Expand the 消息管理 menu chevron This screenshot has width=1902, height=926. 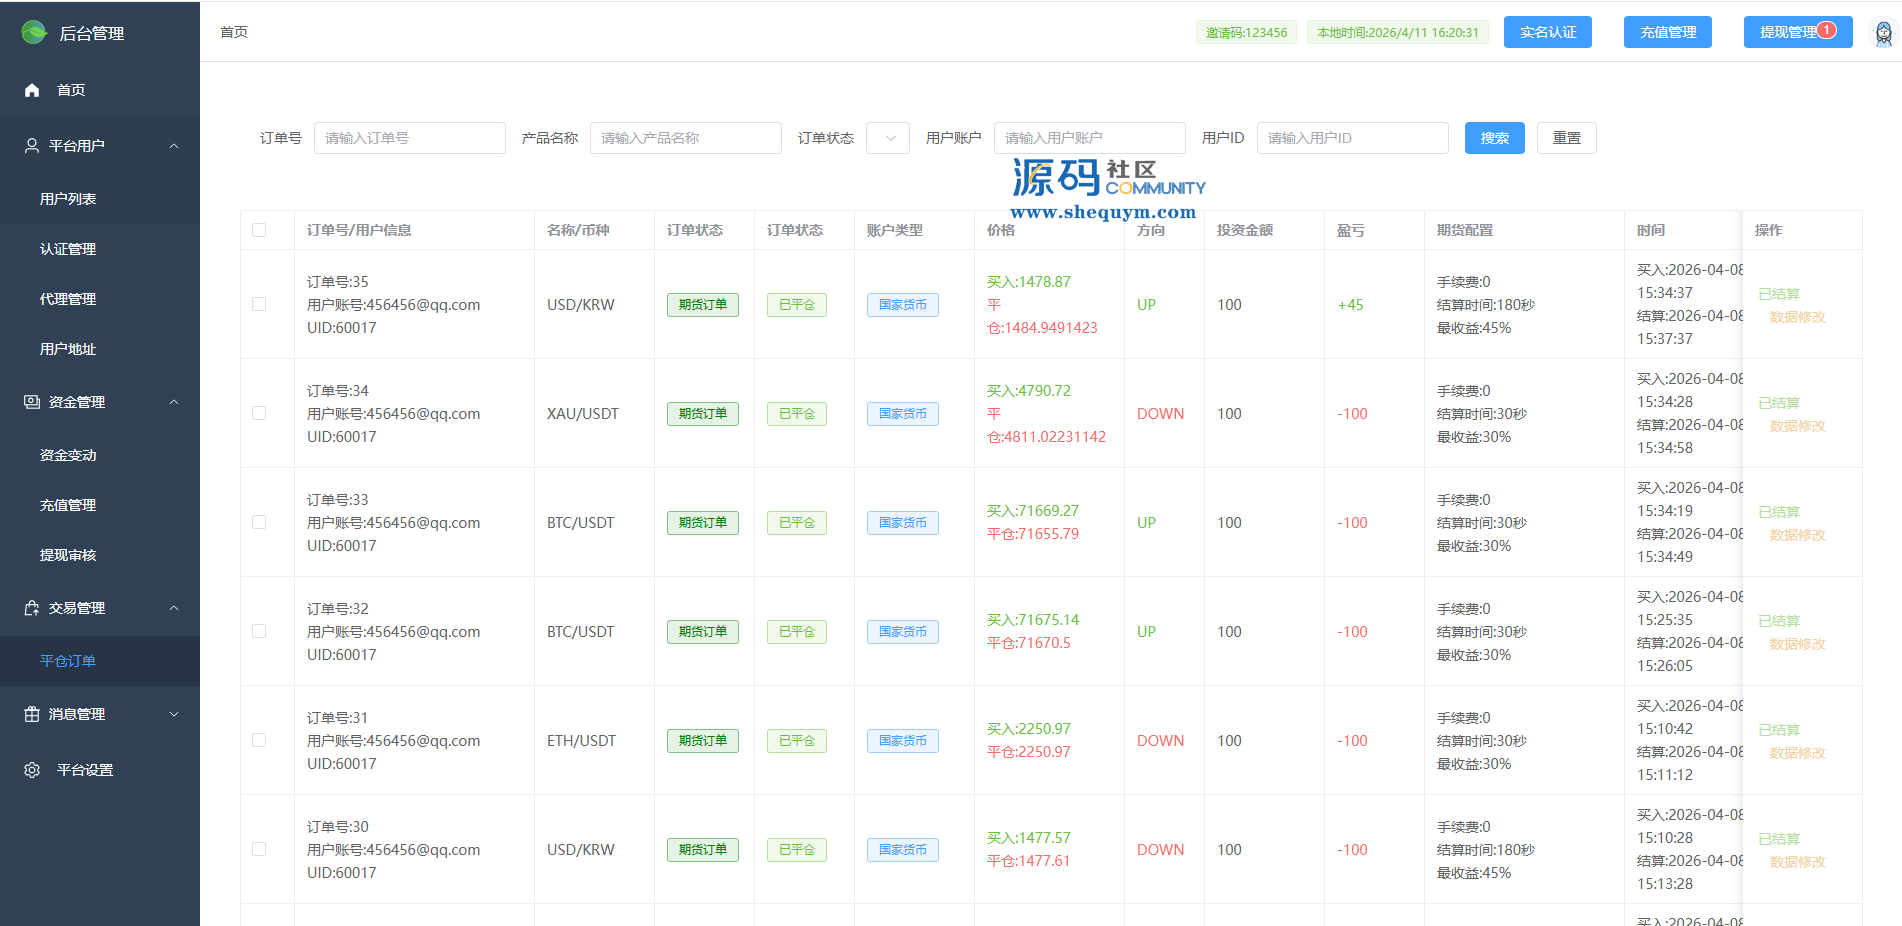point(174,714)
